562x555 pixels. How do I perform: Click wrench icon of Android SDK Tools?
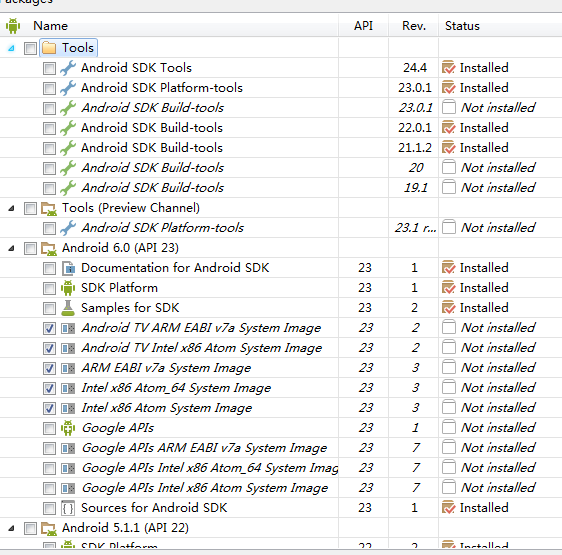click(68, 68)
